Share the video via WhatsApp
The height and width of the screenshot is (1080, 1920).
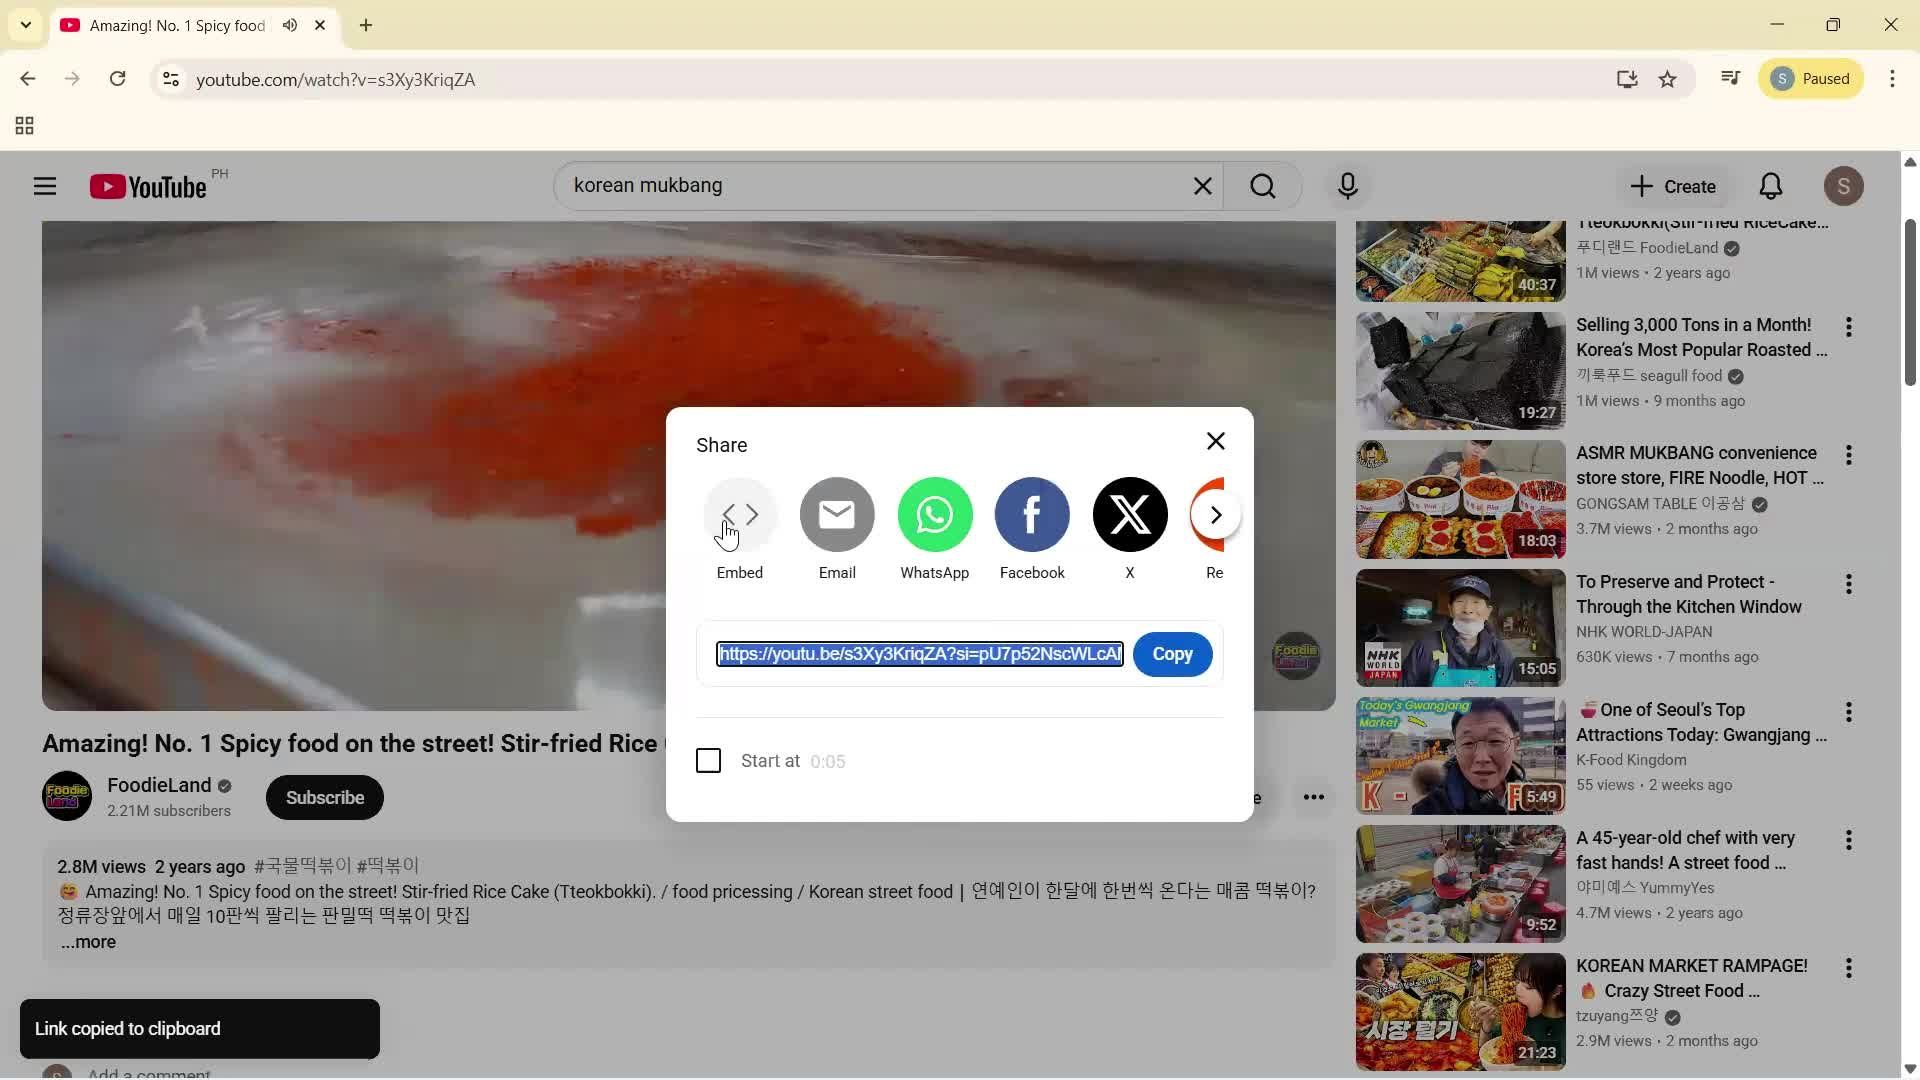pyautogui.click(x=934, y=514)
